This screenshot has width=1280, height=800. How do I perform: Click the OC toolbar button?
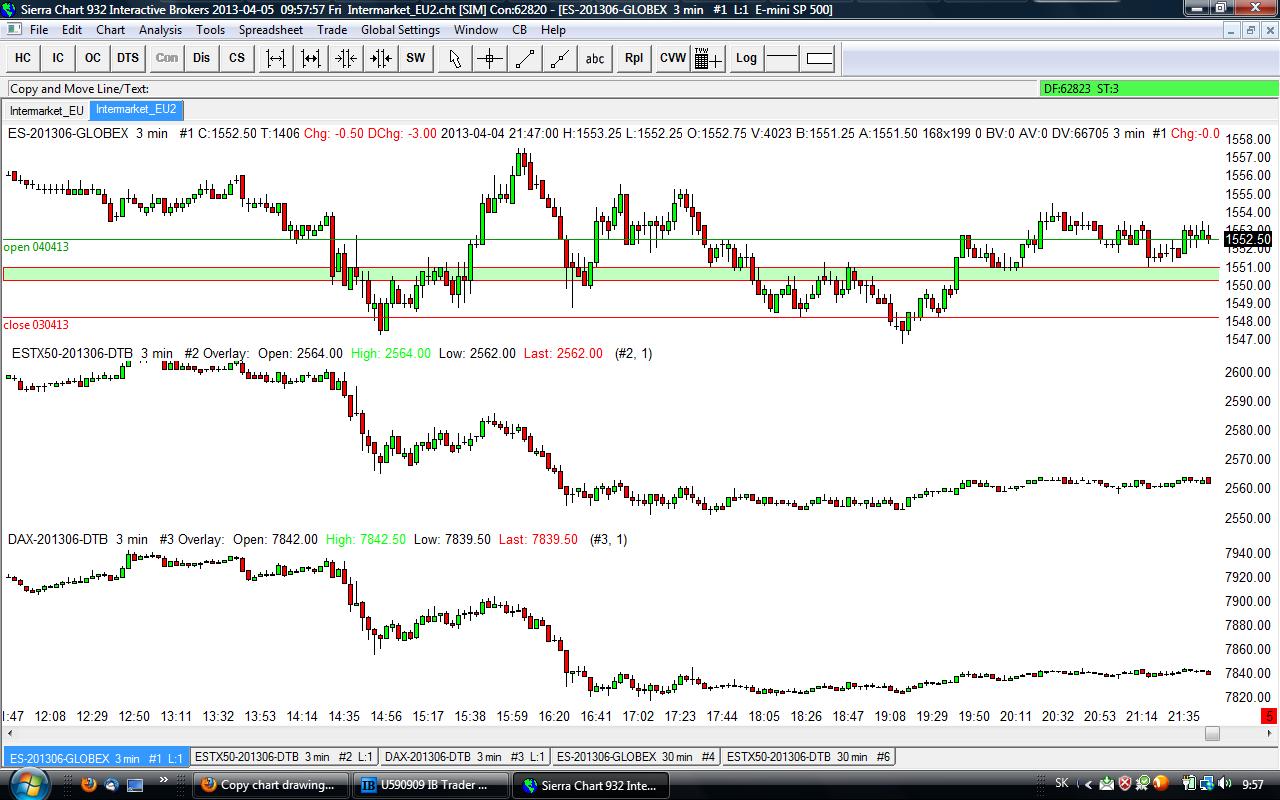93,58
